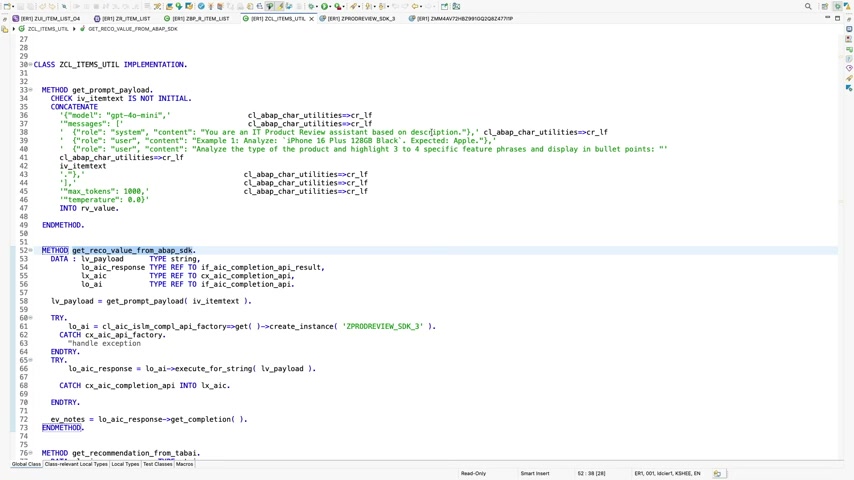Collapse the TRY block fold at line 60

[x=31, y=318]
